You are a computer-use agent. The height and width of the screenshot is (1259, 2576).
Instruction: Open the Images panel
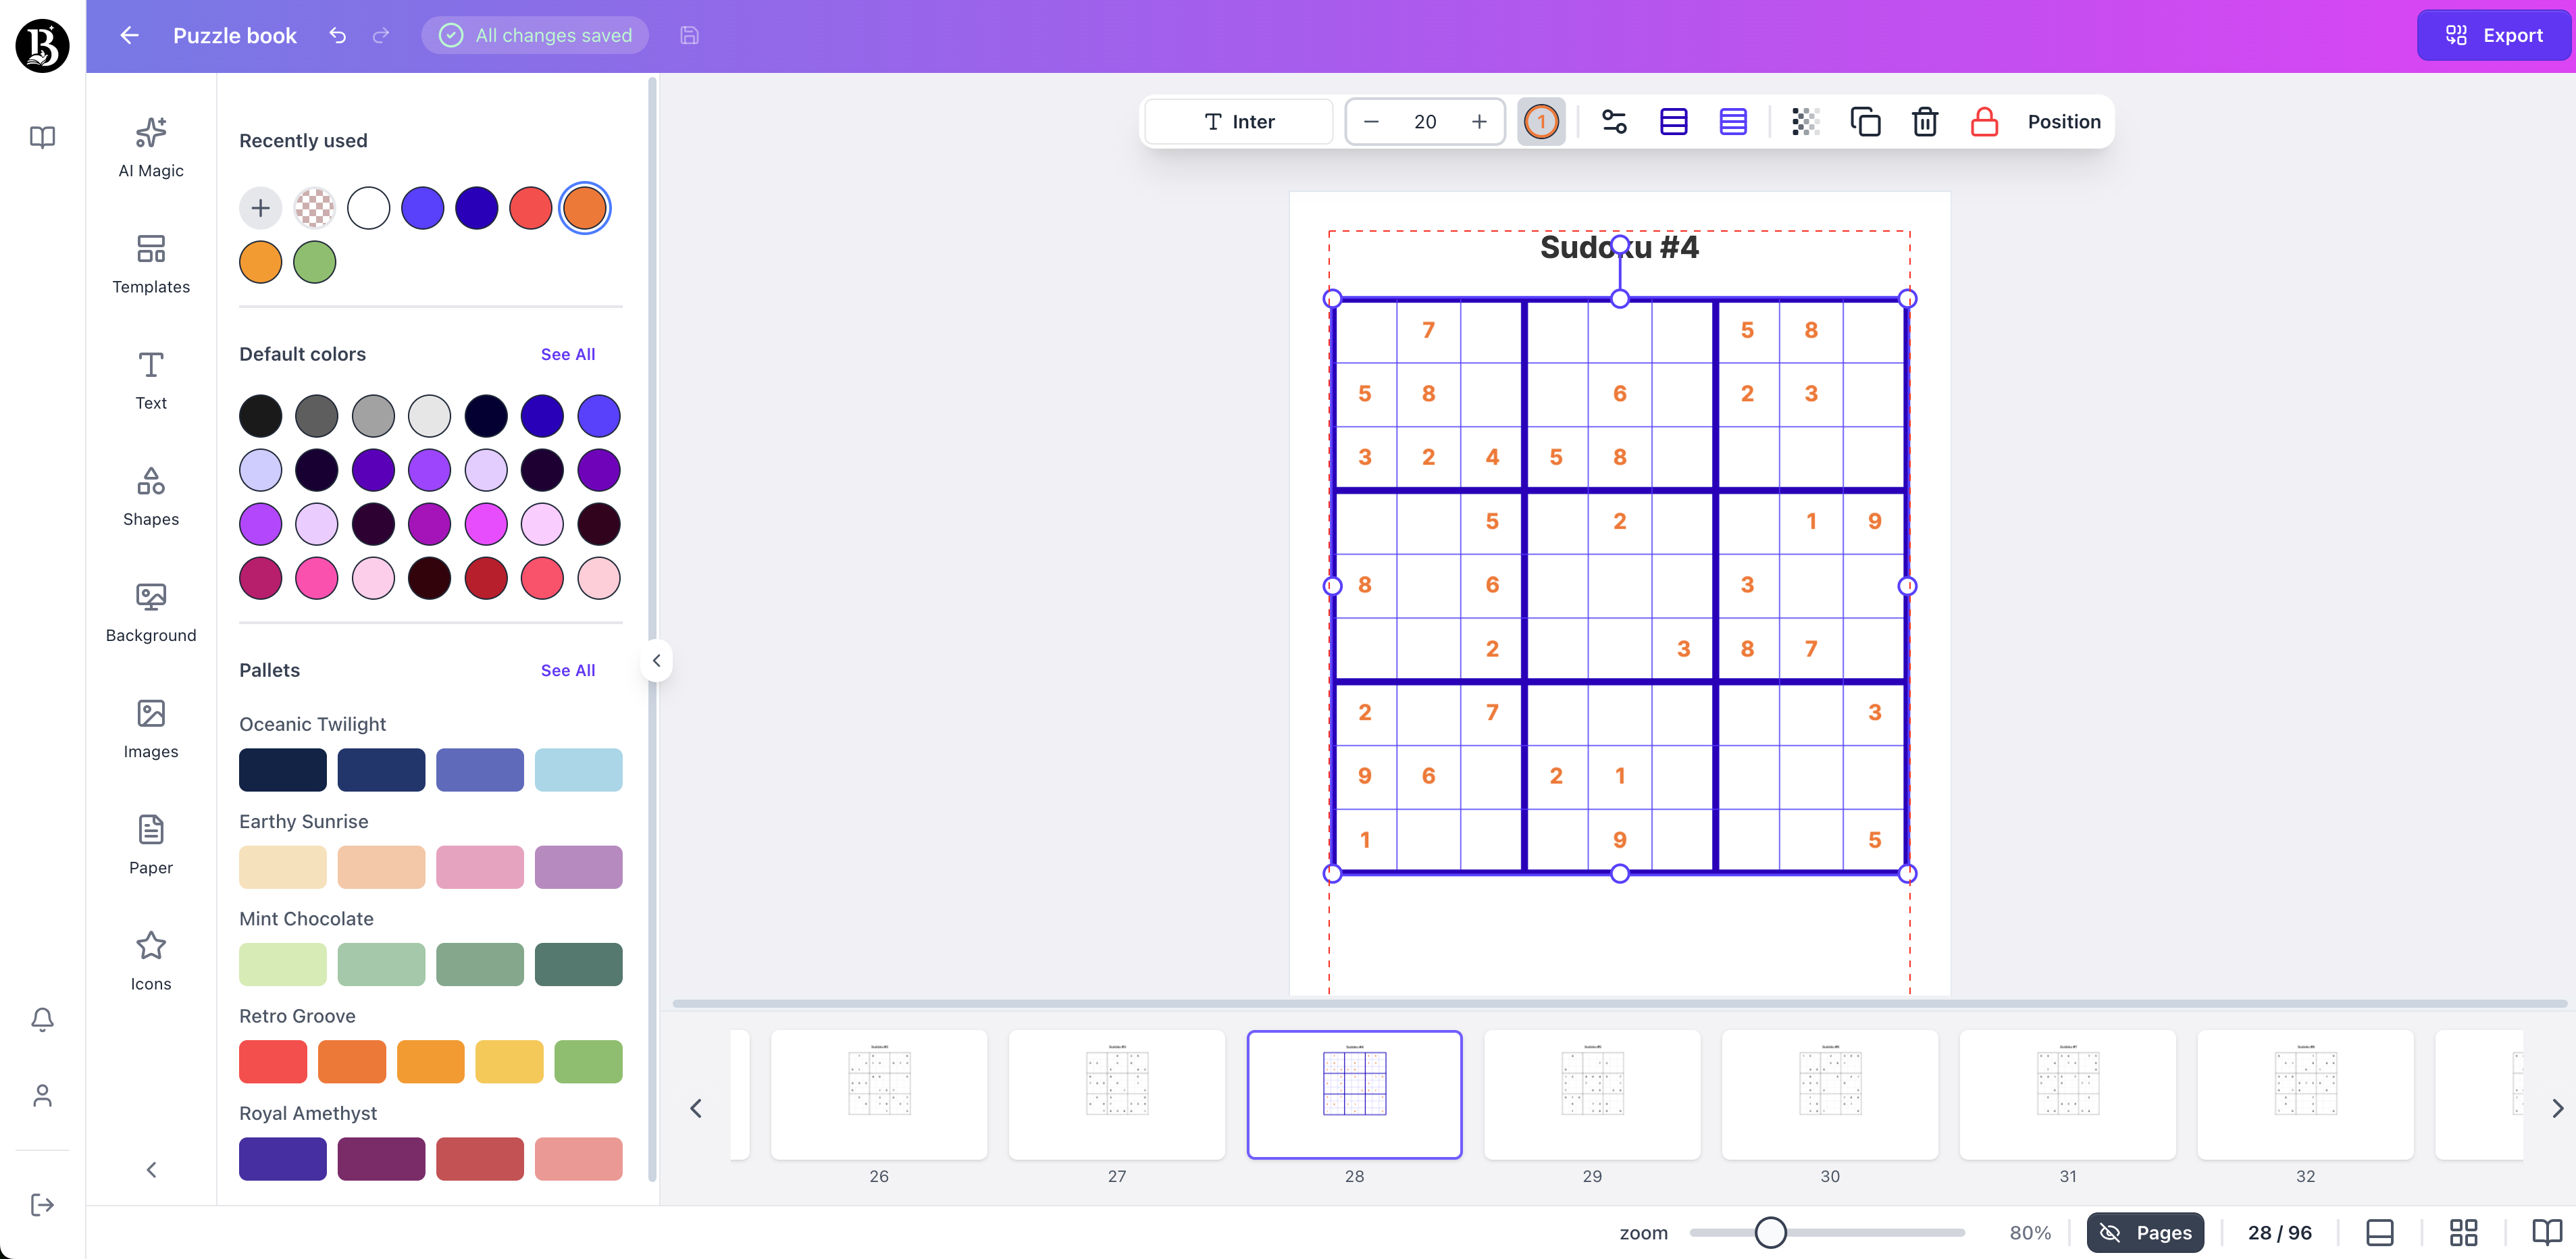point(150,728)
